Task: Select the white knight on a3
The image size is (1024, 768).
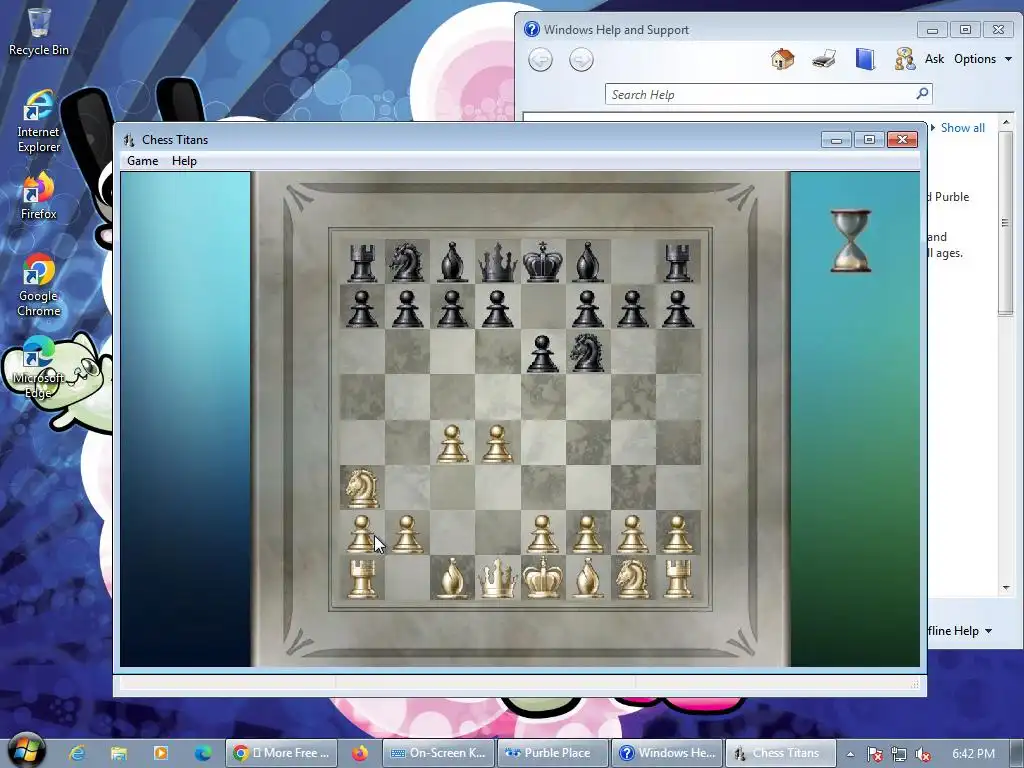Action: tap(362, 488)
